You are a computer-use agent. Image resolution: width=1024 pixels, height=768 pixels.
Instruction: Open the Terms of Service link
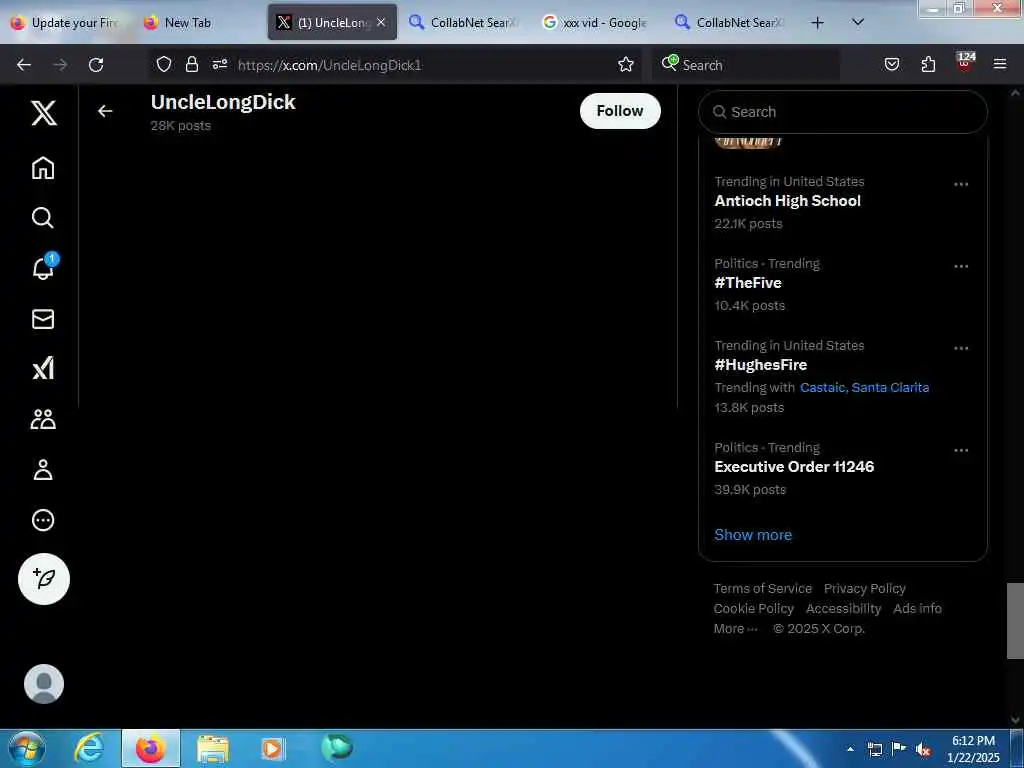762,588
